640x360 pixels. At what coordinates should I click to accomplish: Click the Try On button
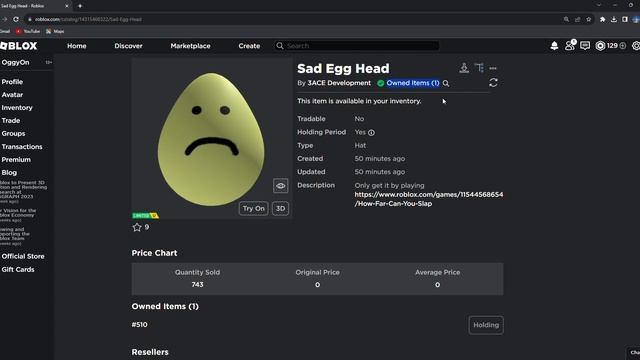point(253,209)
